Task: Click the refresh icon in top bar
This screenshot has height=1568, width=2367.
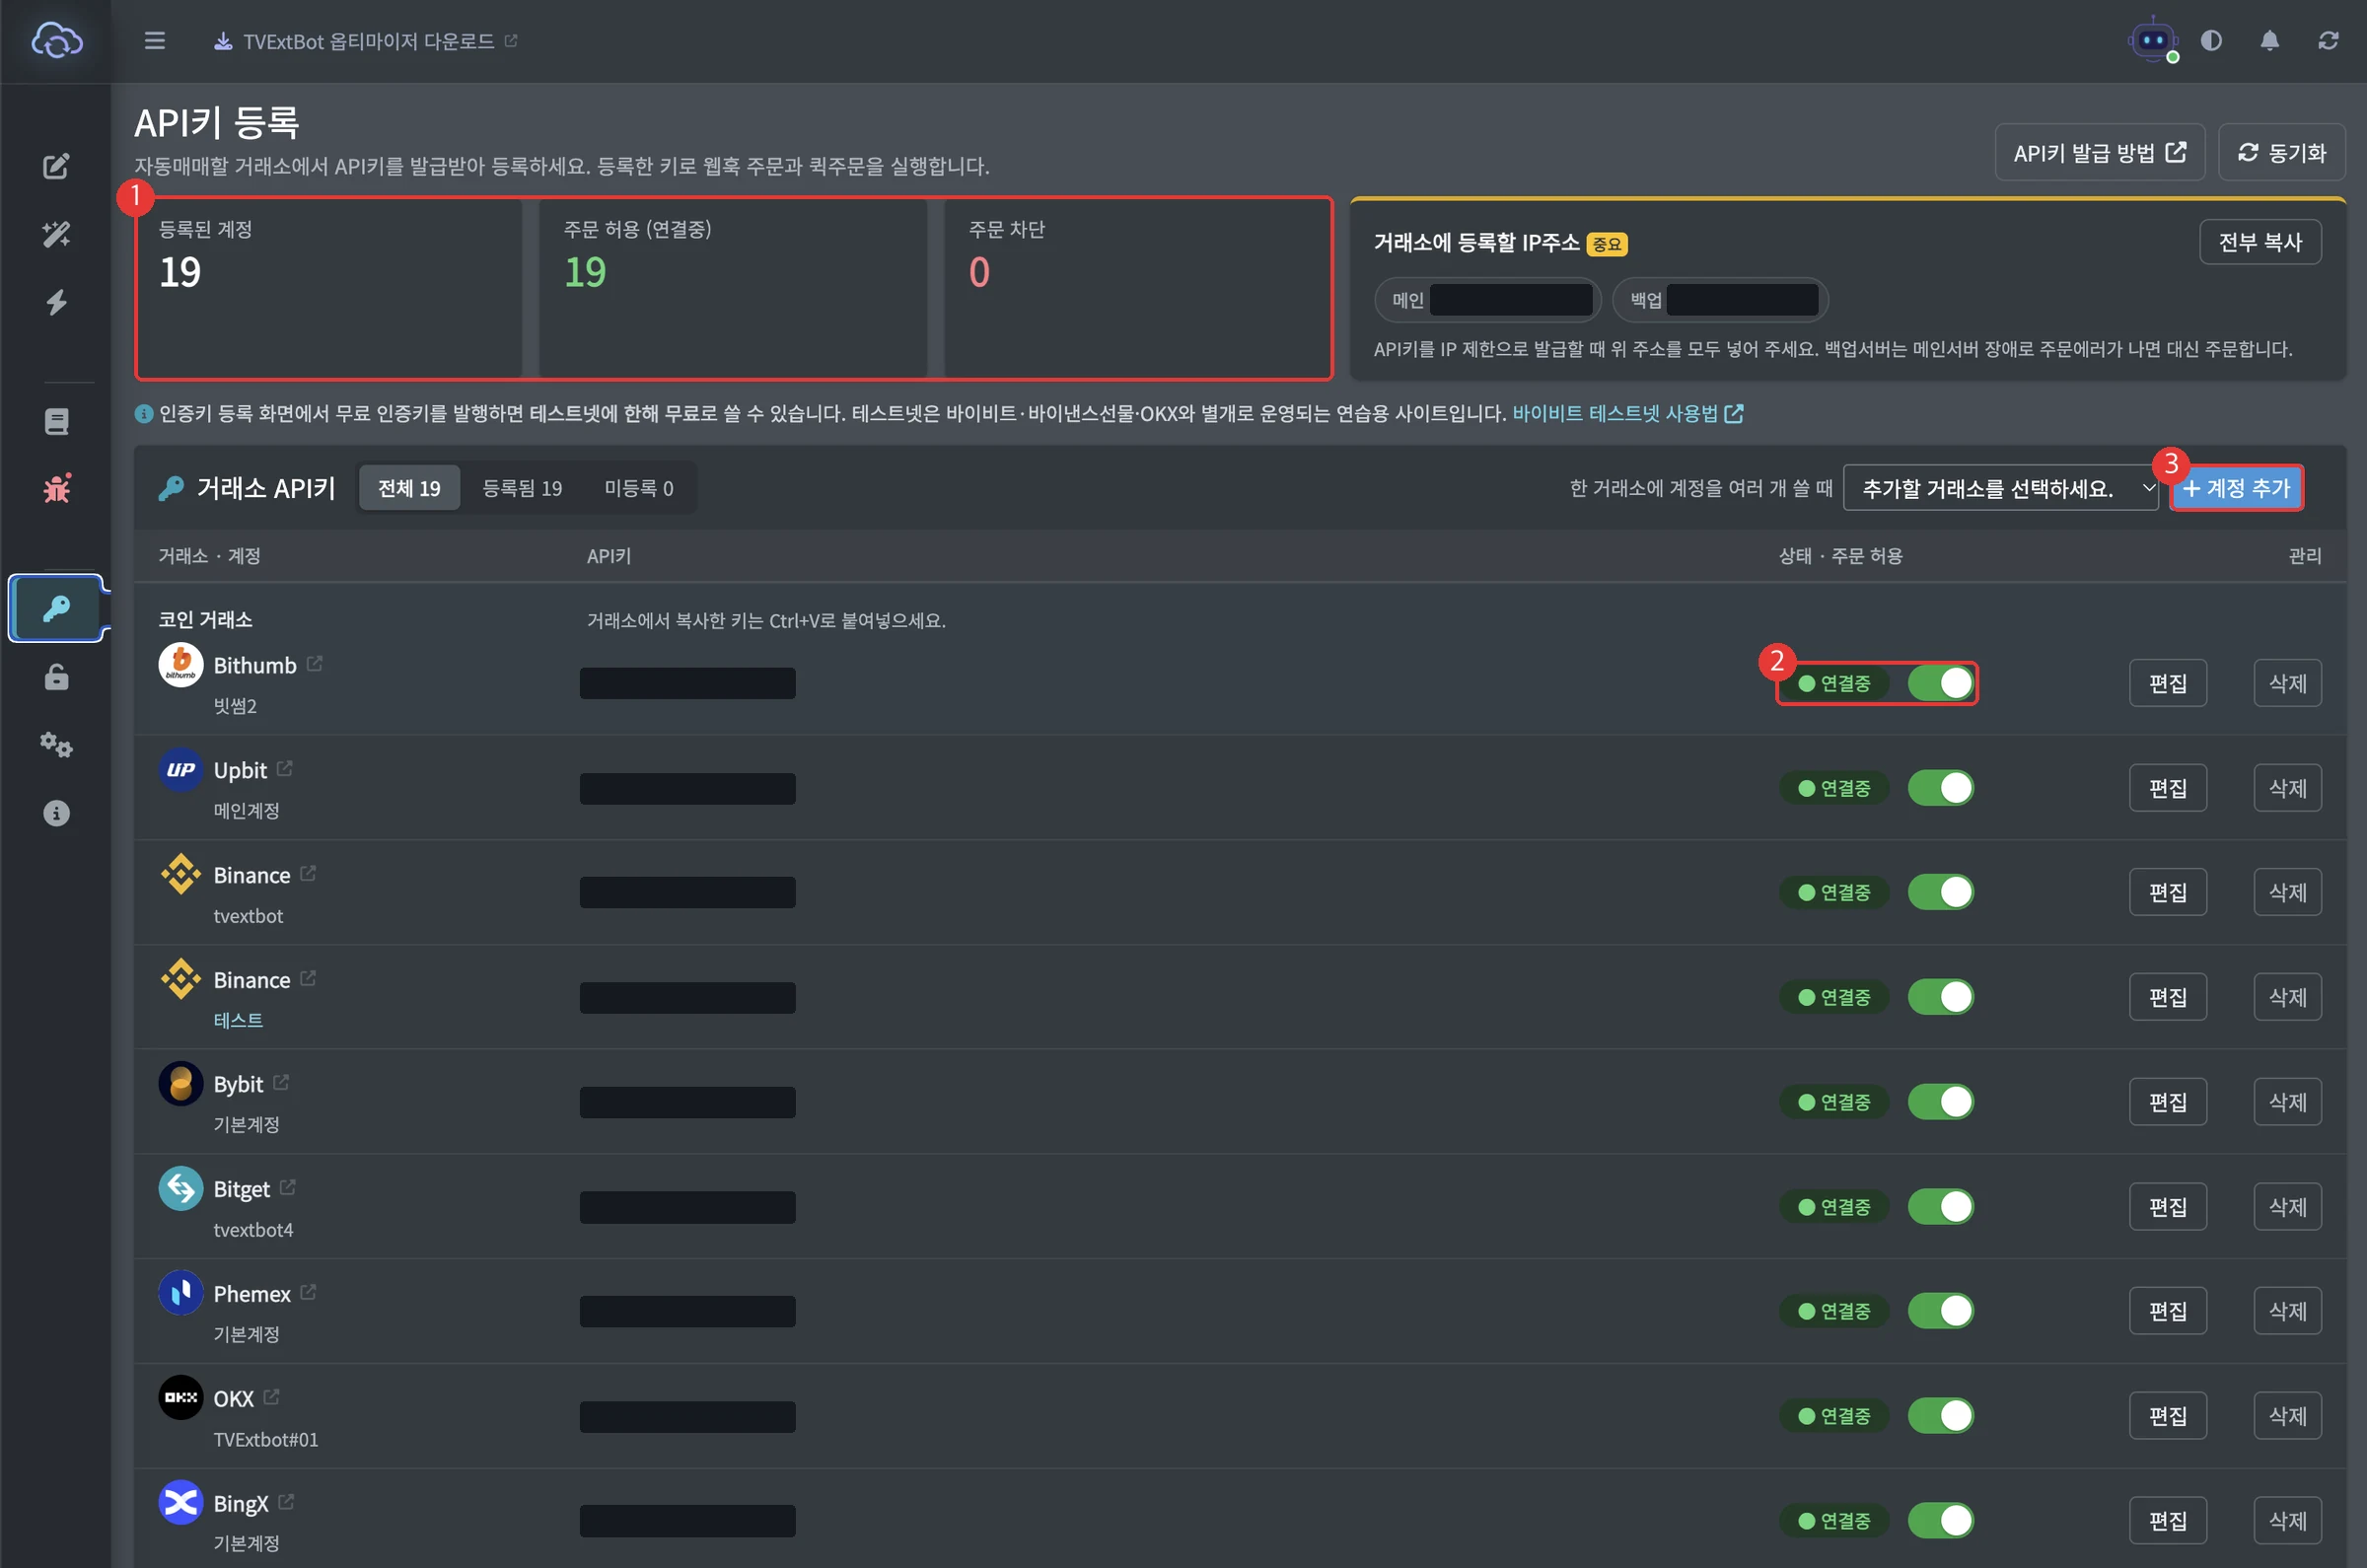Action: coord(2328,41)
